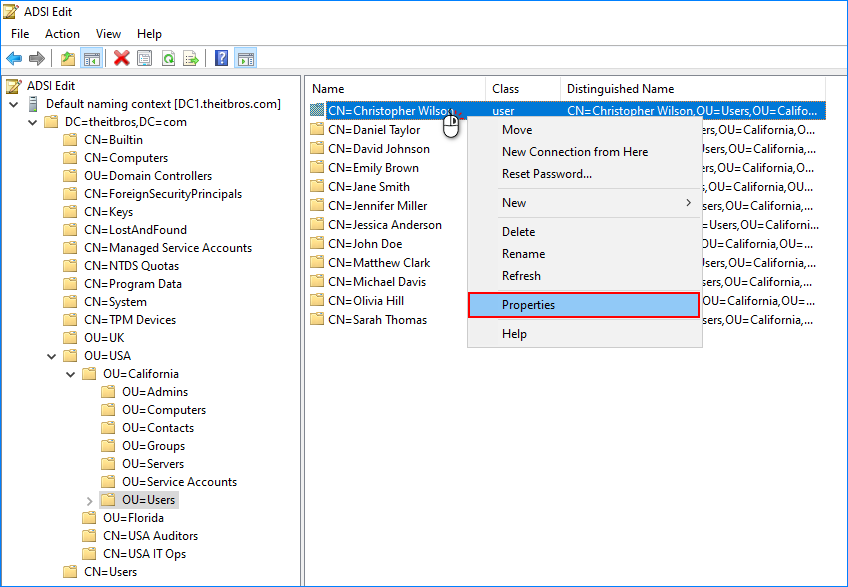Choose Move from the context menu
848x587 pixels.
point(585,130)
